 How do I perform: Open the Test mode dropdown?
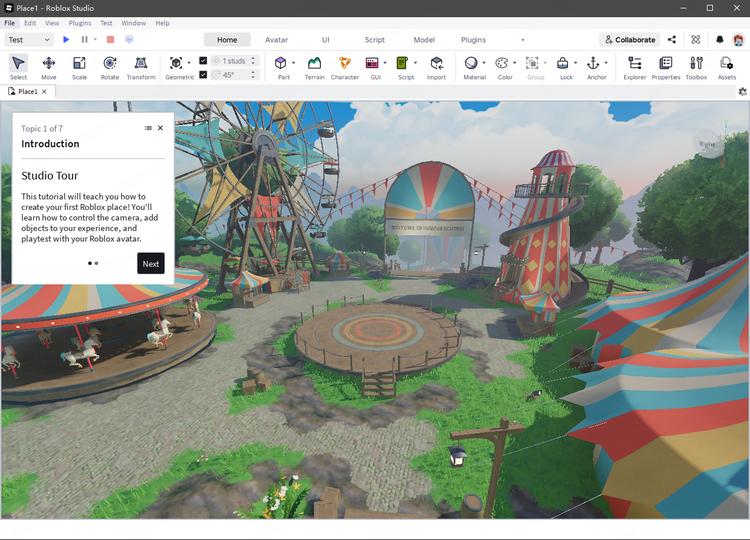coord(29,40)
